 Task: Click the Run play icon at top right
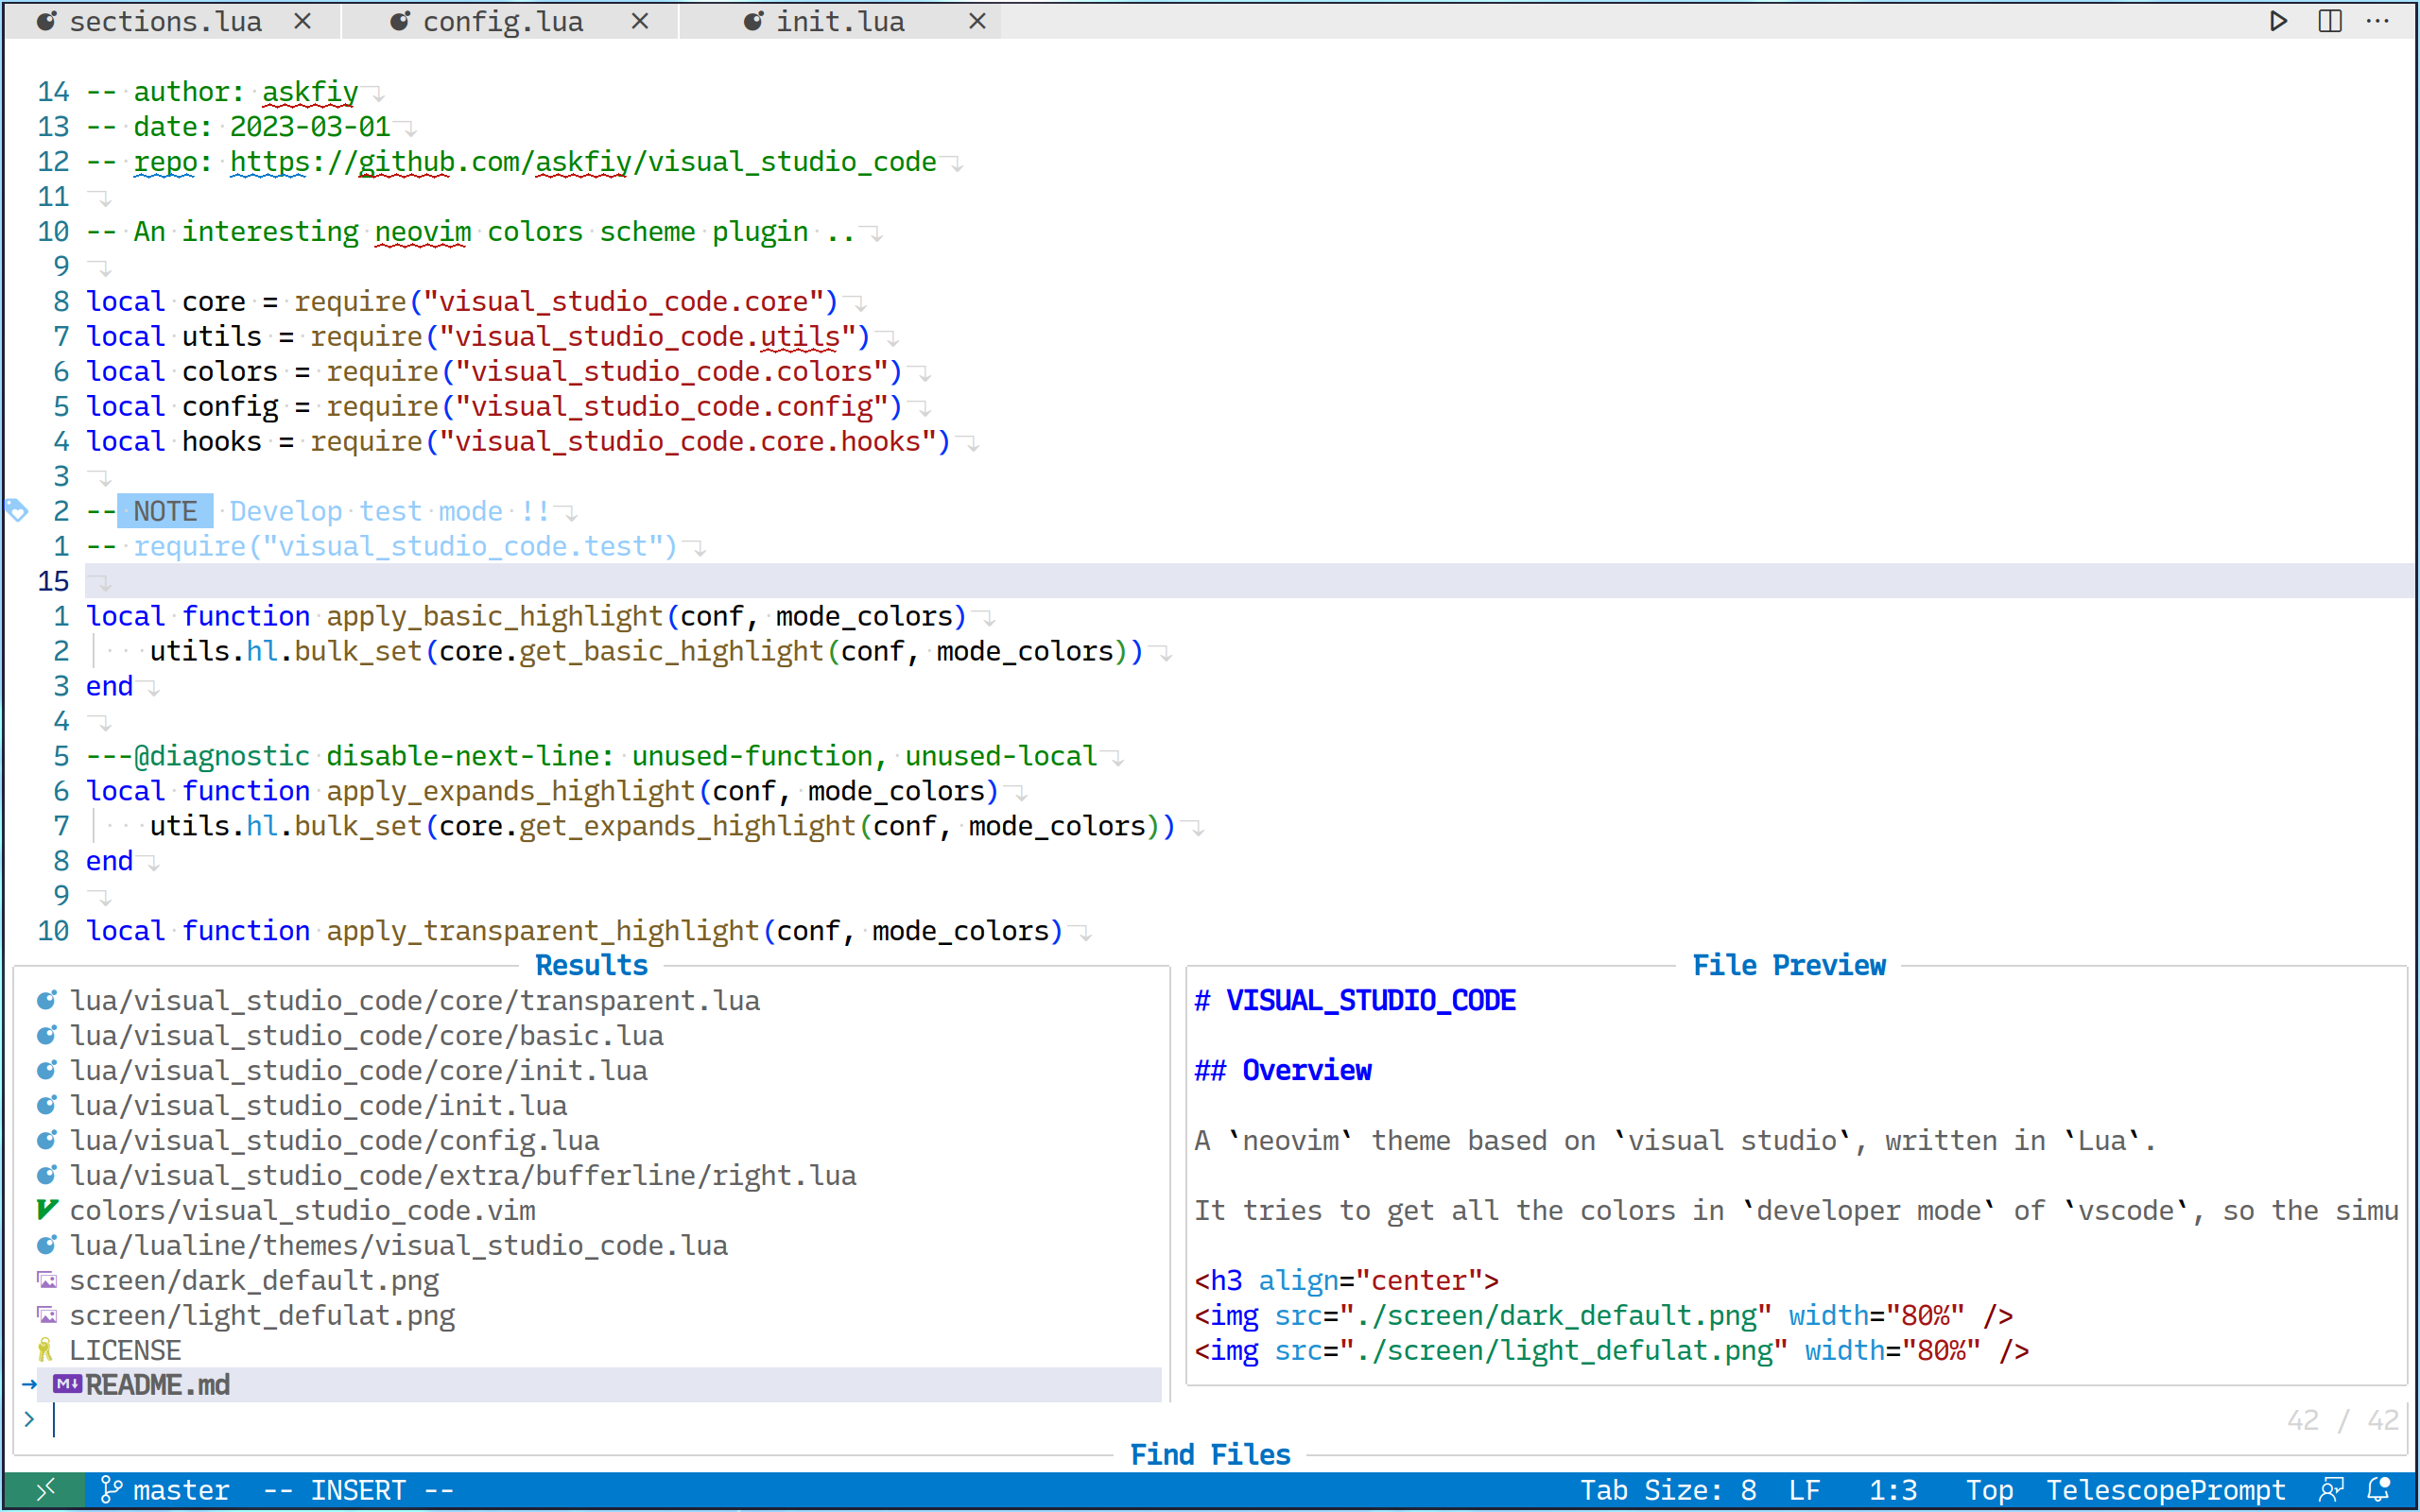coord(2278,21)
